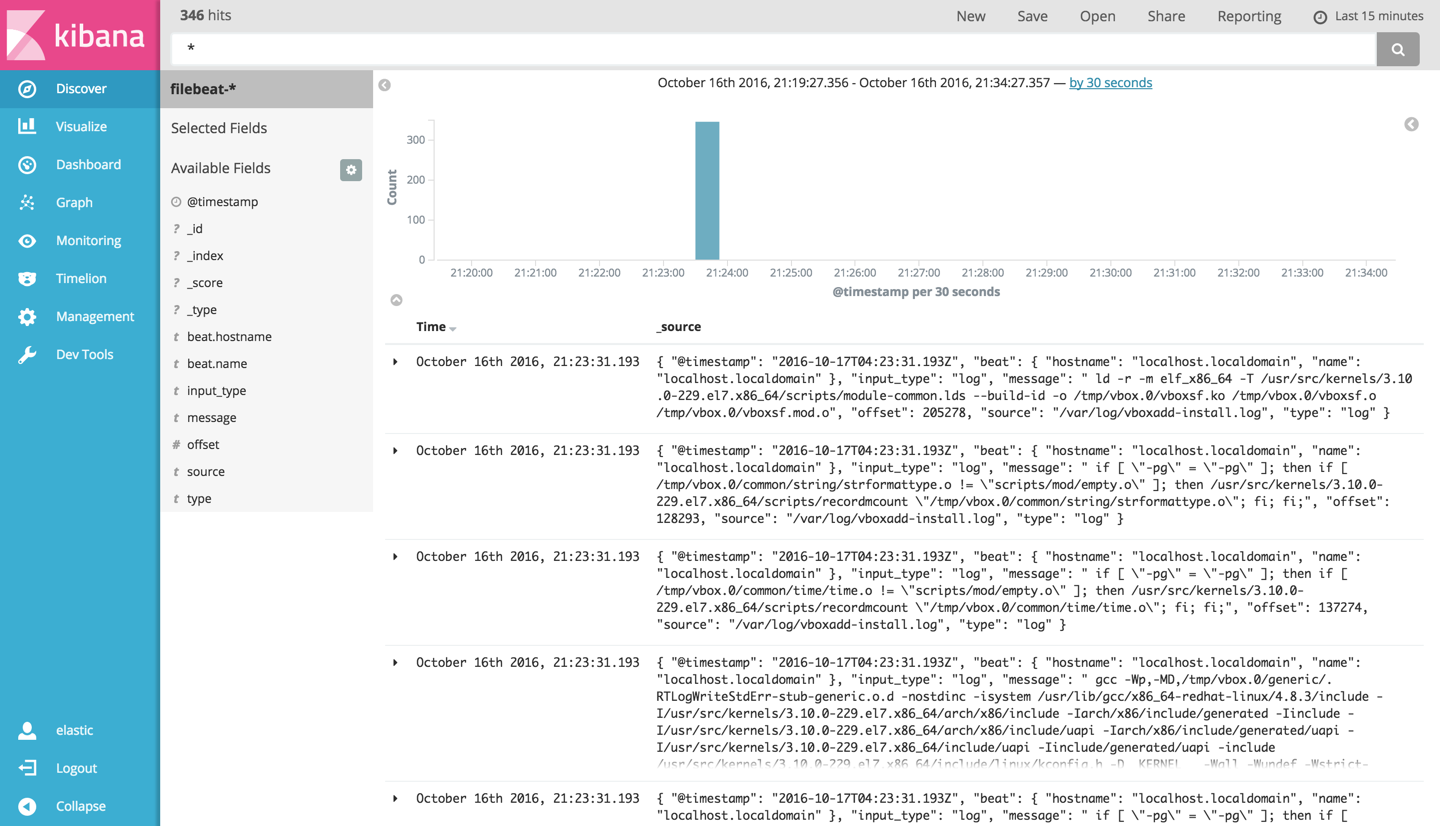Save the current search

1032,16
